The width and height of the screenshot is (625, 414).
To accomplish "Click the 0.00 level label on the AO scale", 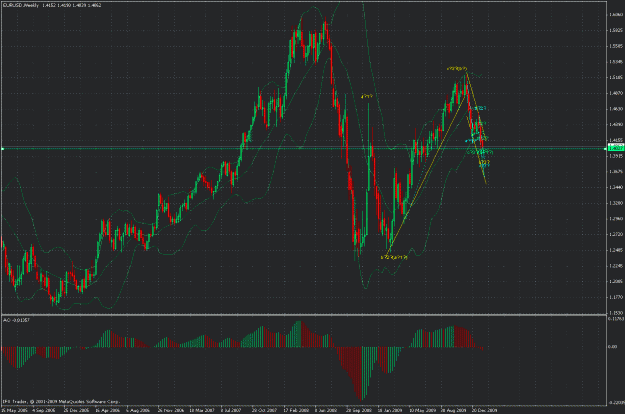I will 613,347.
